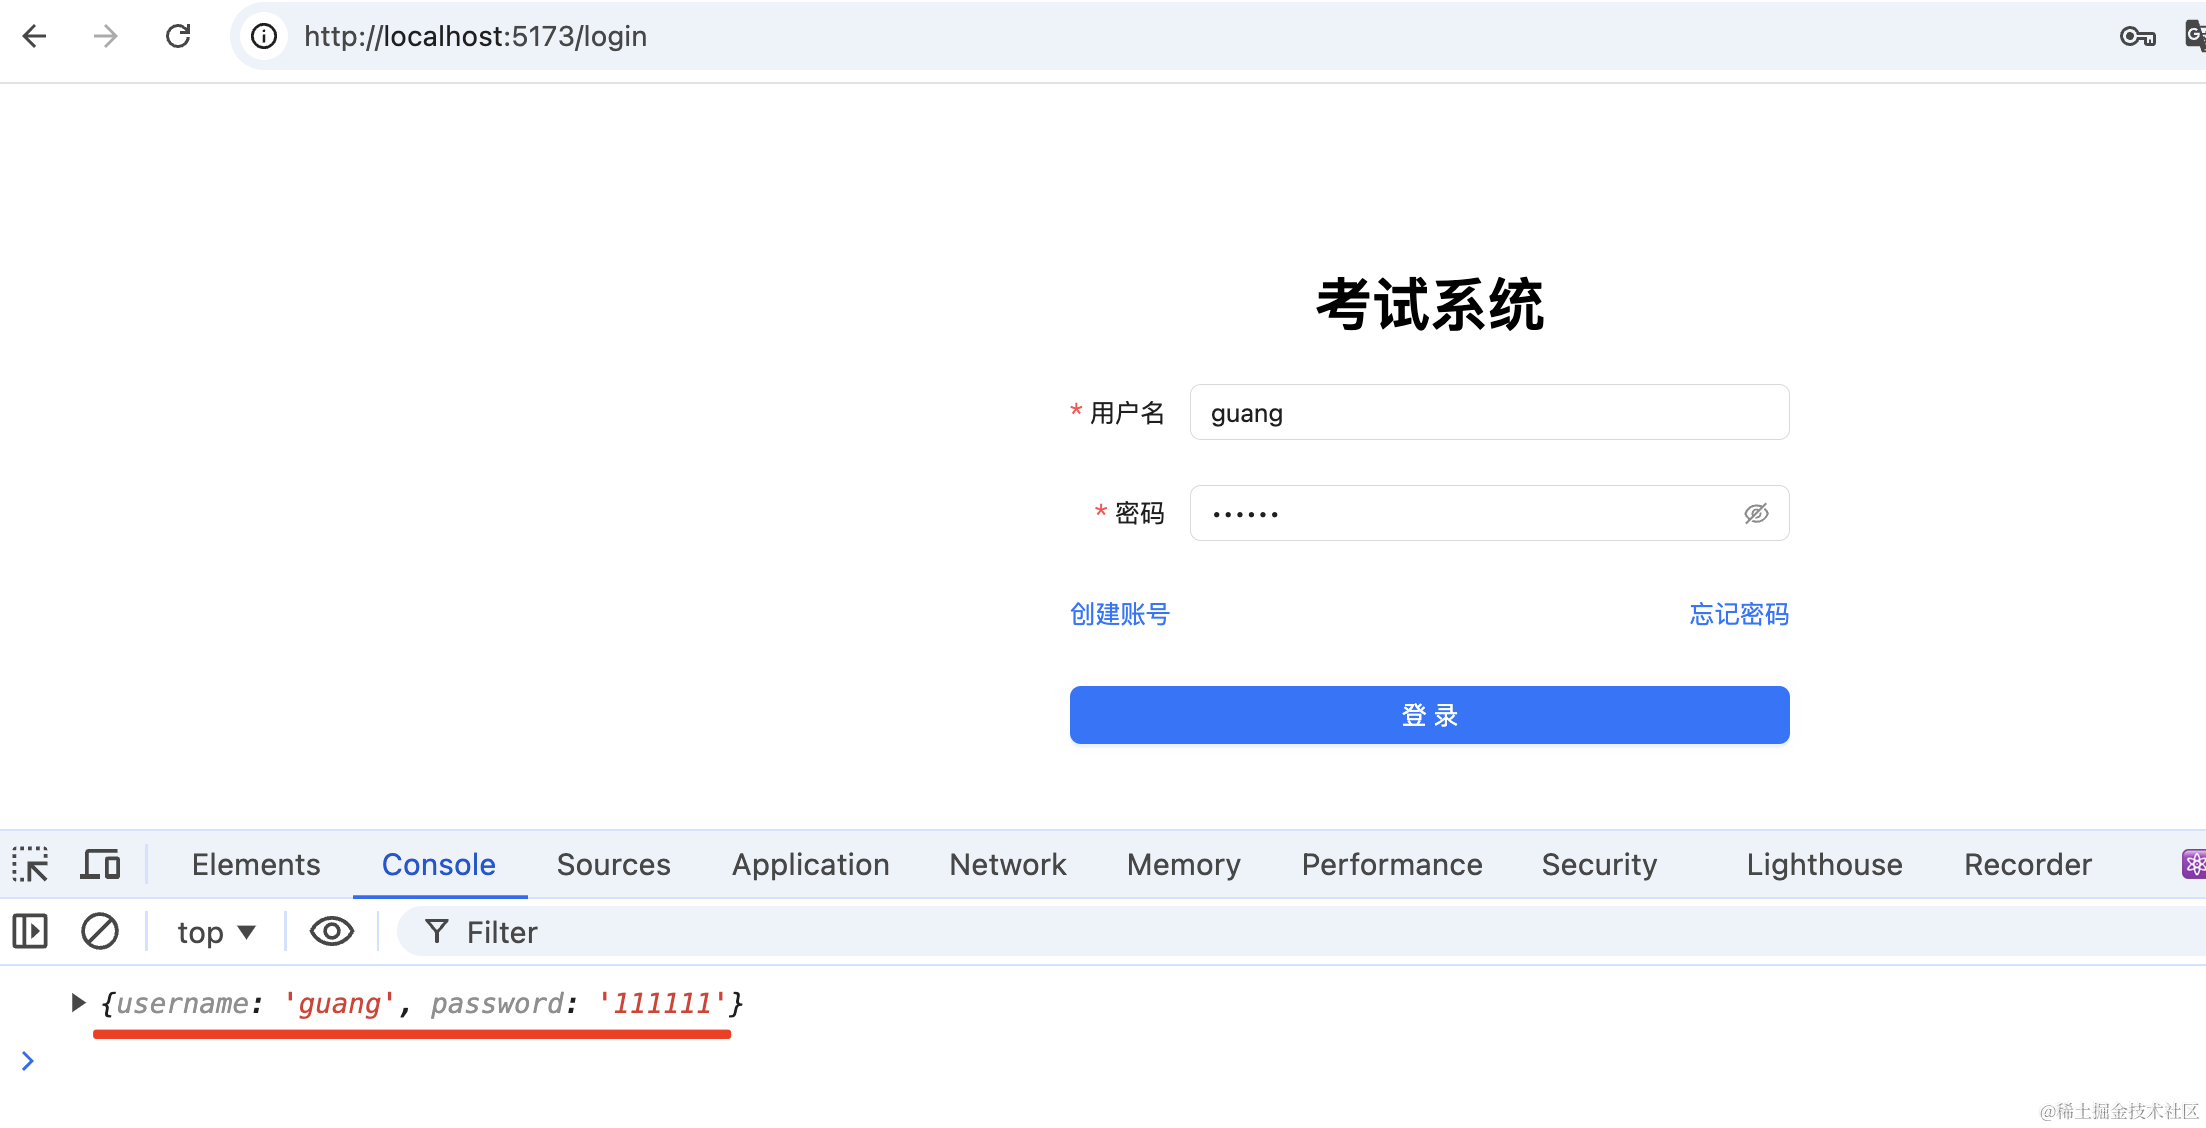Open the top context dropdown

(216, 932)
